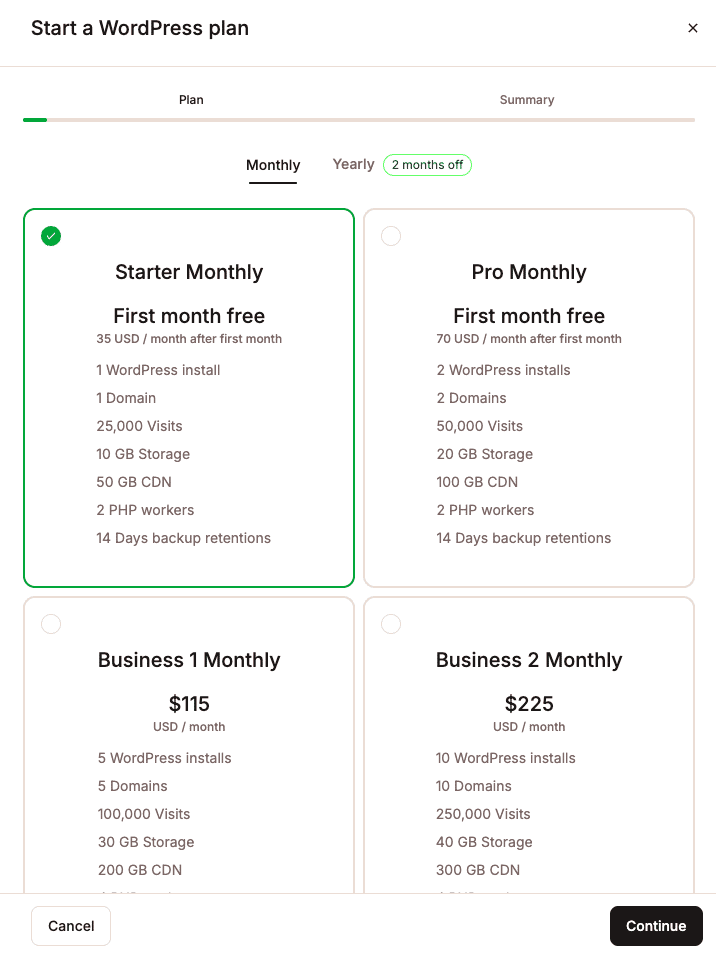The height and width of the screenshot is (956, 716).
Task: Click the Business 1 Monthly plan title
Action: (189, 660)
